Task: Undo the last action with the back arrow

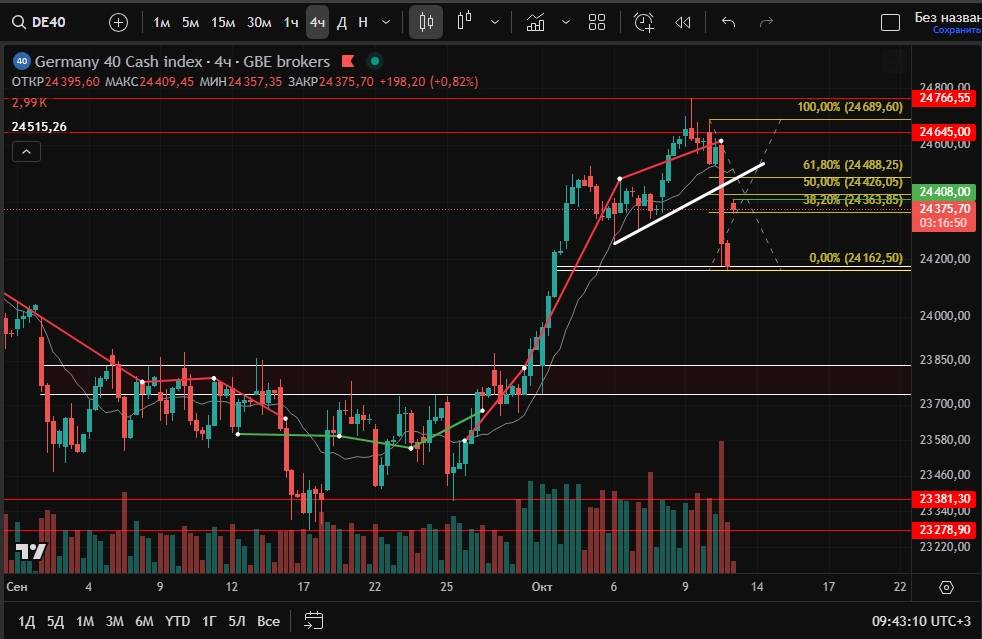Action: point(728,22)
